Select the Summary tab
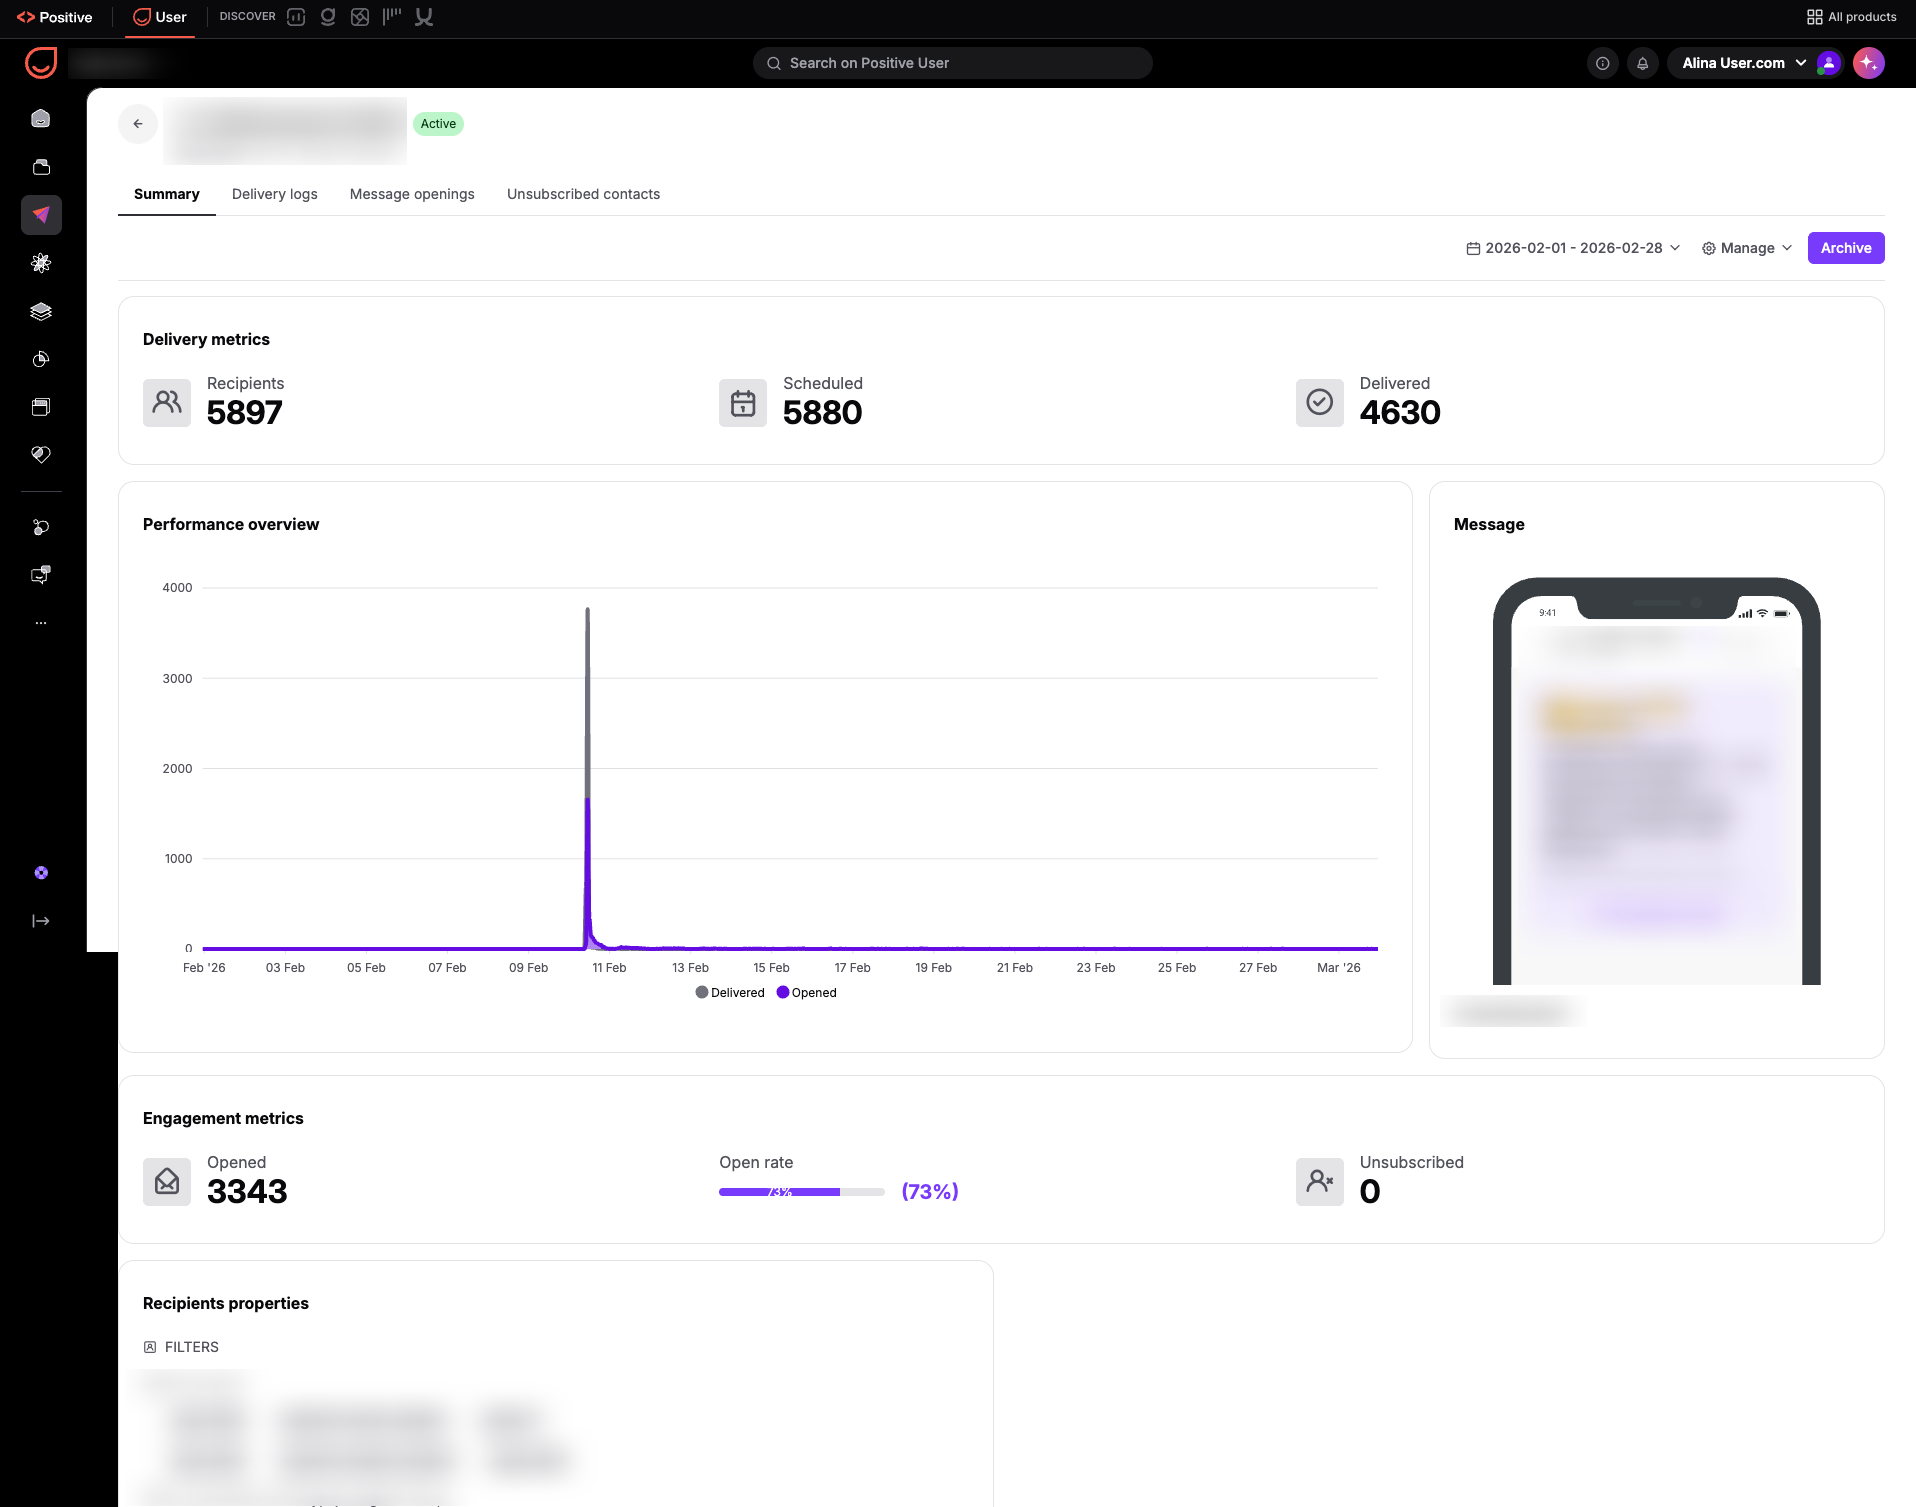 pos(167,194)
